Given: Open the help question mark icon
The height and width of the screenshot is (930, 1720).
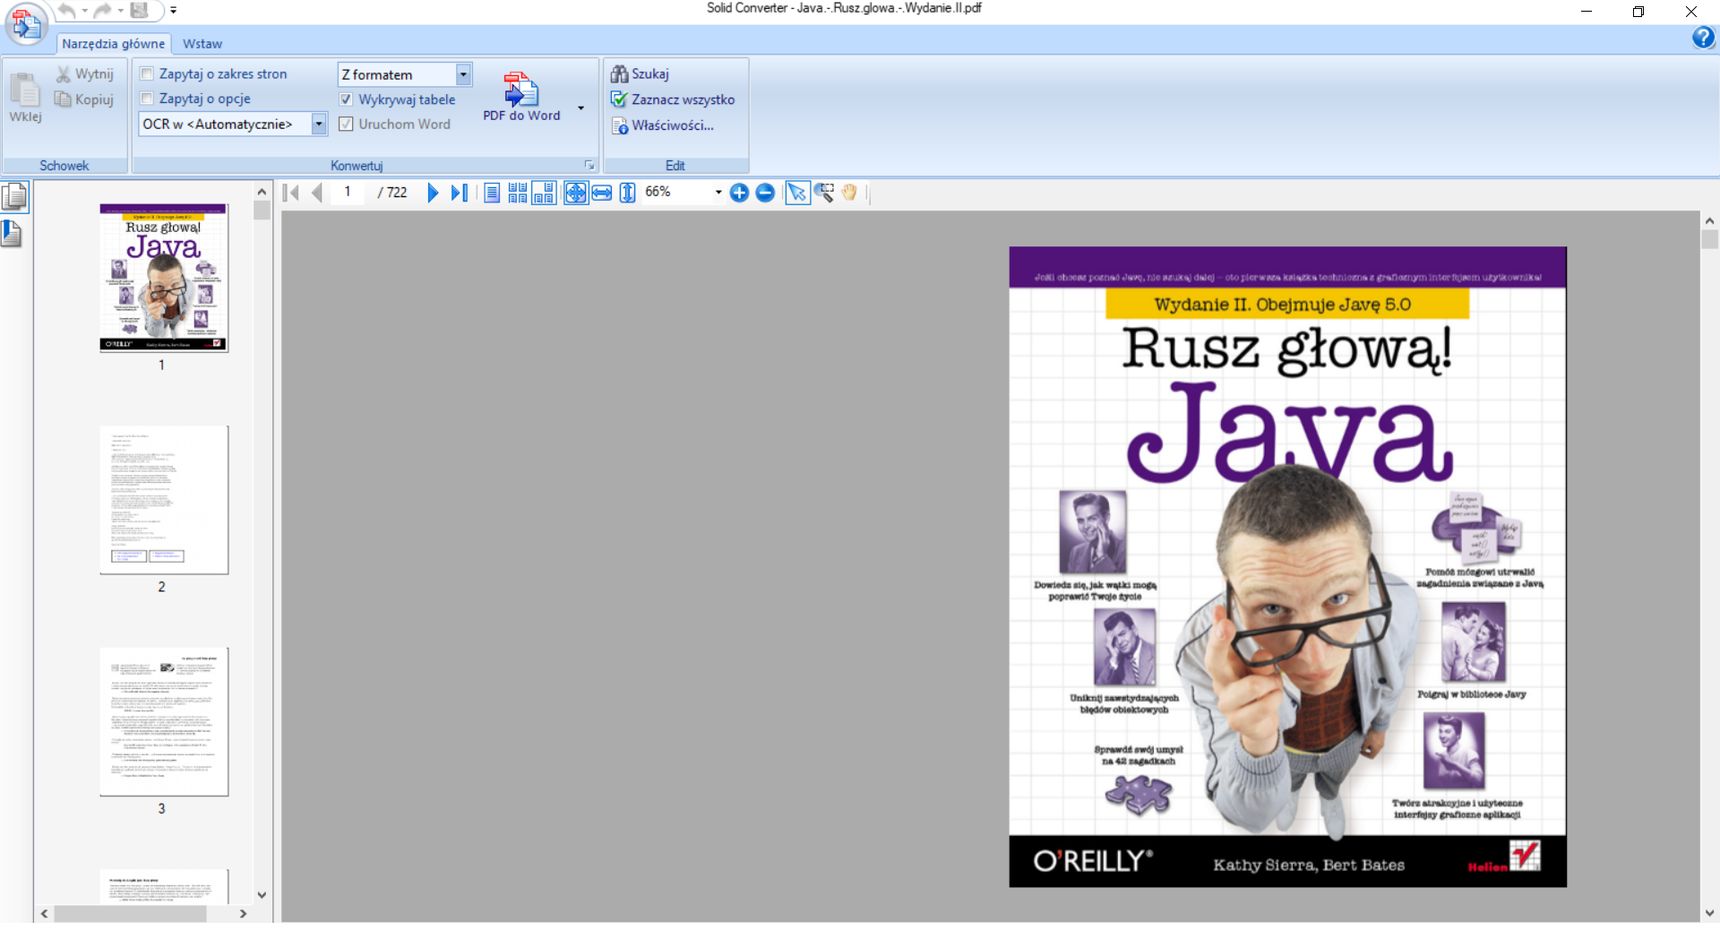Looking at the screenshot, I should pos(1703,38).
